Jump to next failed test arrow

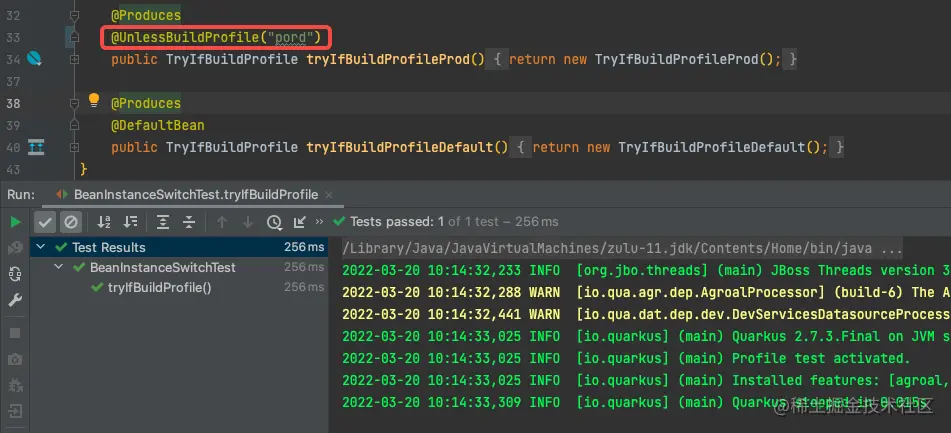247,223
